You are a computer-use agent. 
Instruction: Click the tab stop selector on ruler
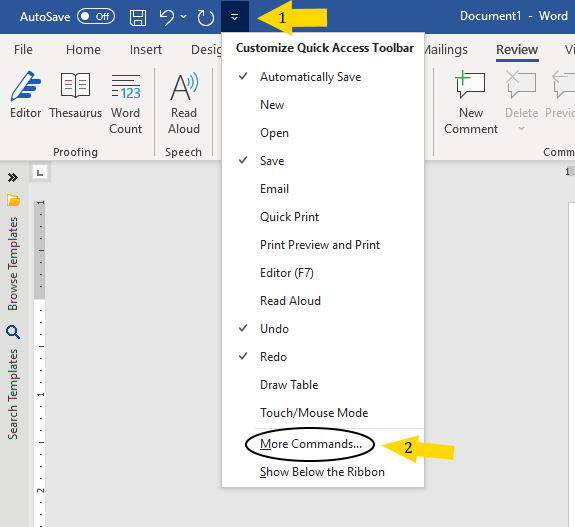point(40,172)
